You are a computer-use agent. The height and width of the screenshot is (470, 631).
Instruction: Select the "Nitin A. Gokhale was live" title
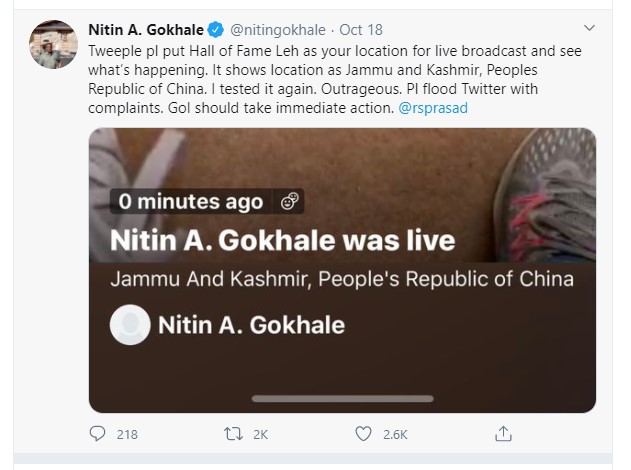point(282,241)
